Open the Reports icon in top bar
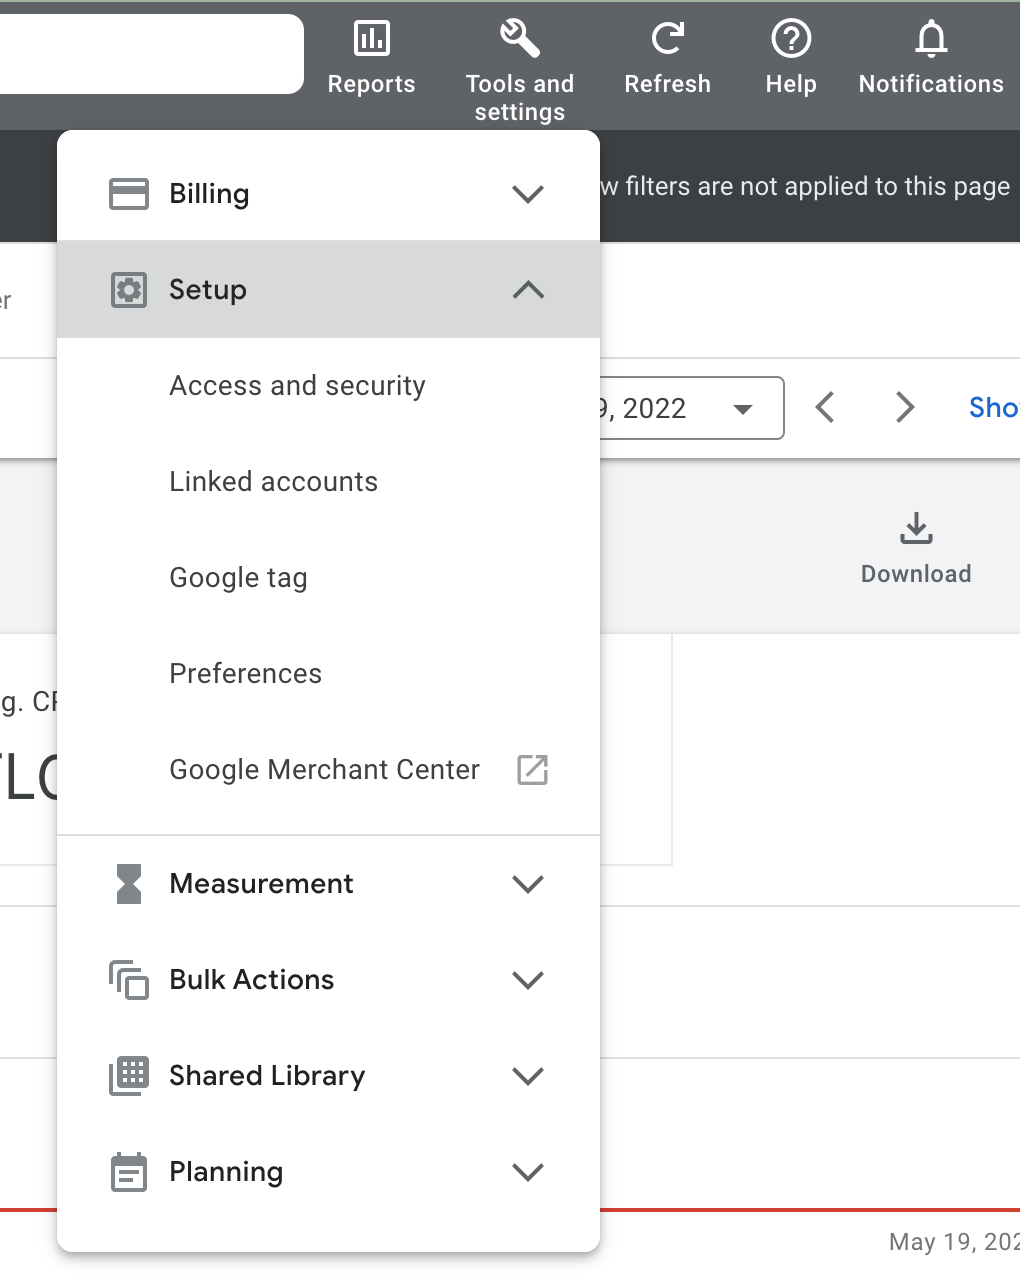The height and width of the screenshot is (1284, 1020). pyautogui.click(x=371, y=40)
